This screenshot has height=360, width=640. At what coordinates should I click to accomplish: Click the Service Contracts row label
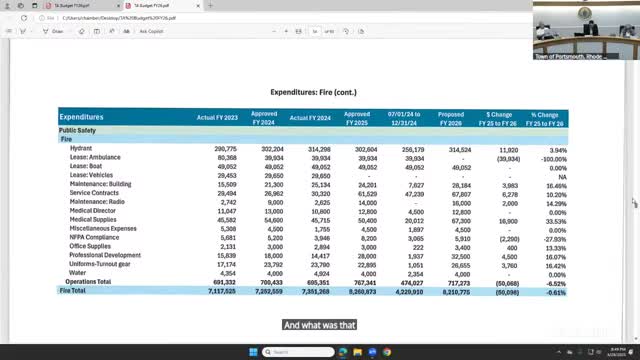point(94,193)
